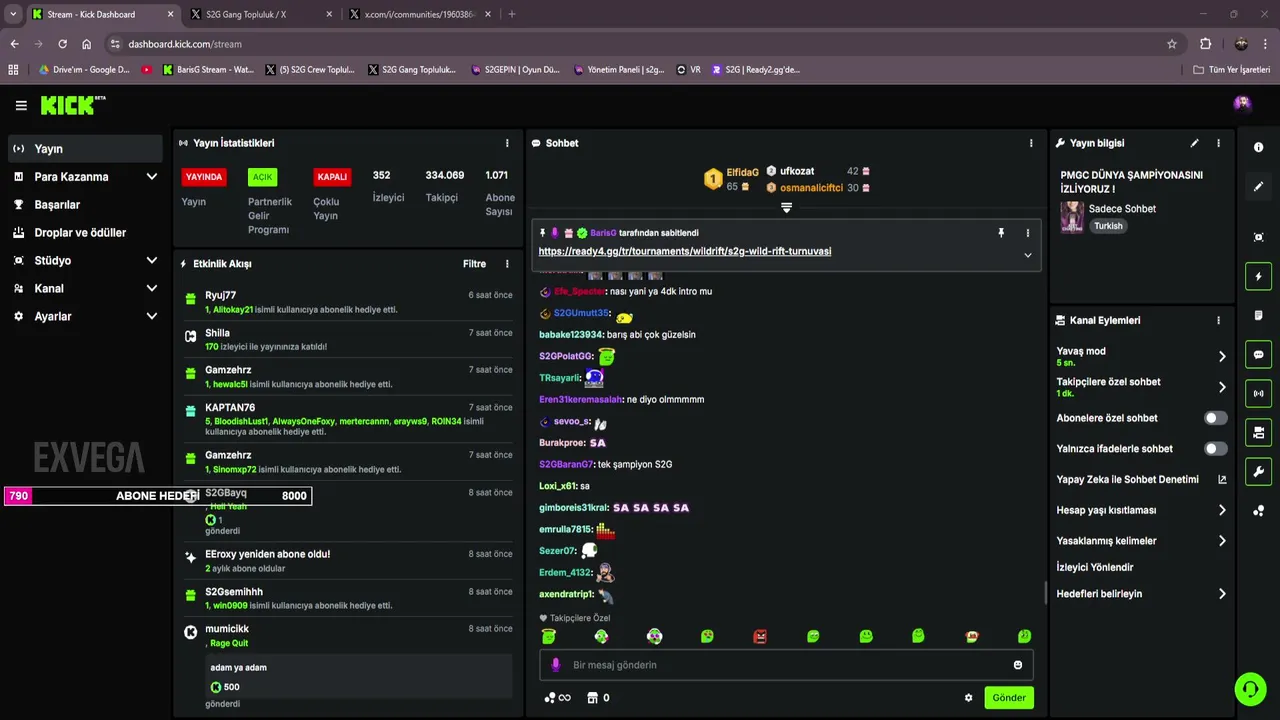Screen dimensions: 1280x720
Task: Click the chat bubble icon in the right sidebar
Action: click(1258, 354)
